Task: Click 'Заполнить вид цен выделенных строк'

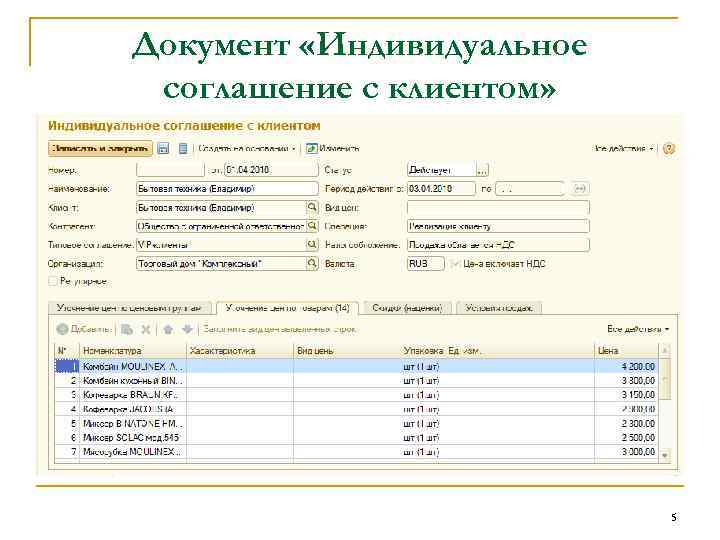Action: tap(280, 329)
